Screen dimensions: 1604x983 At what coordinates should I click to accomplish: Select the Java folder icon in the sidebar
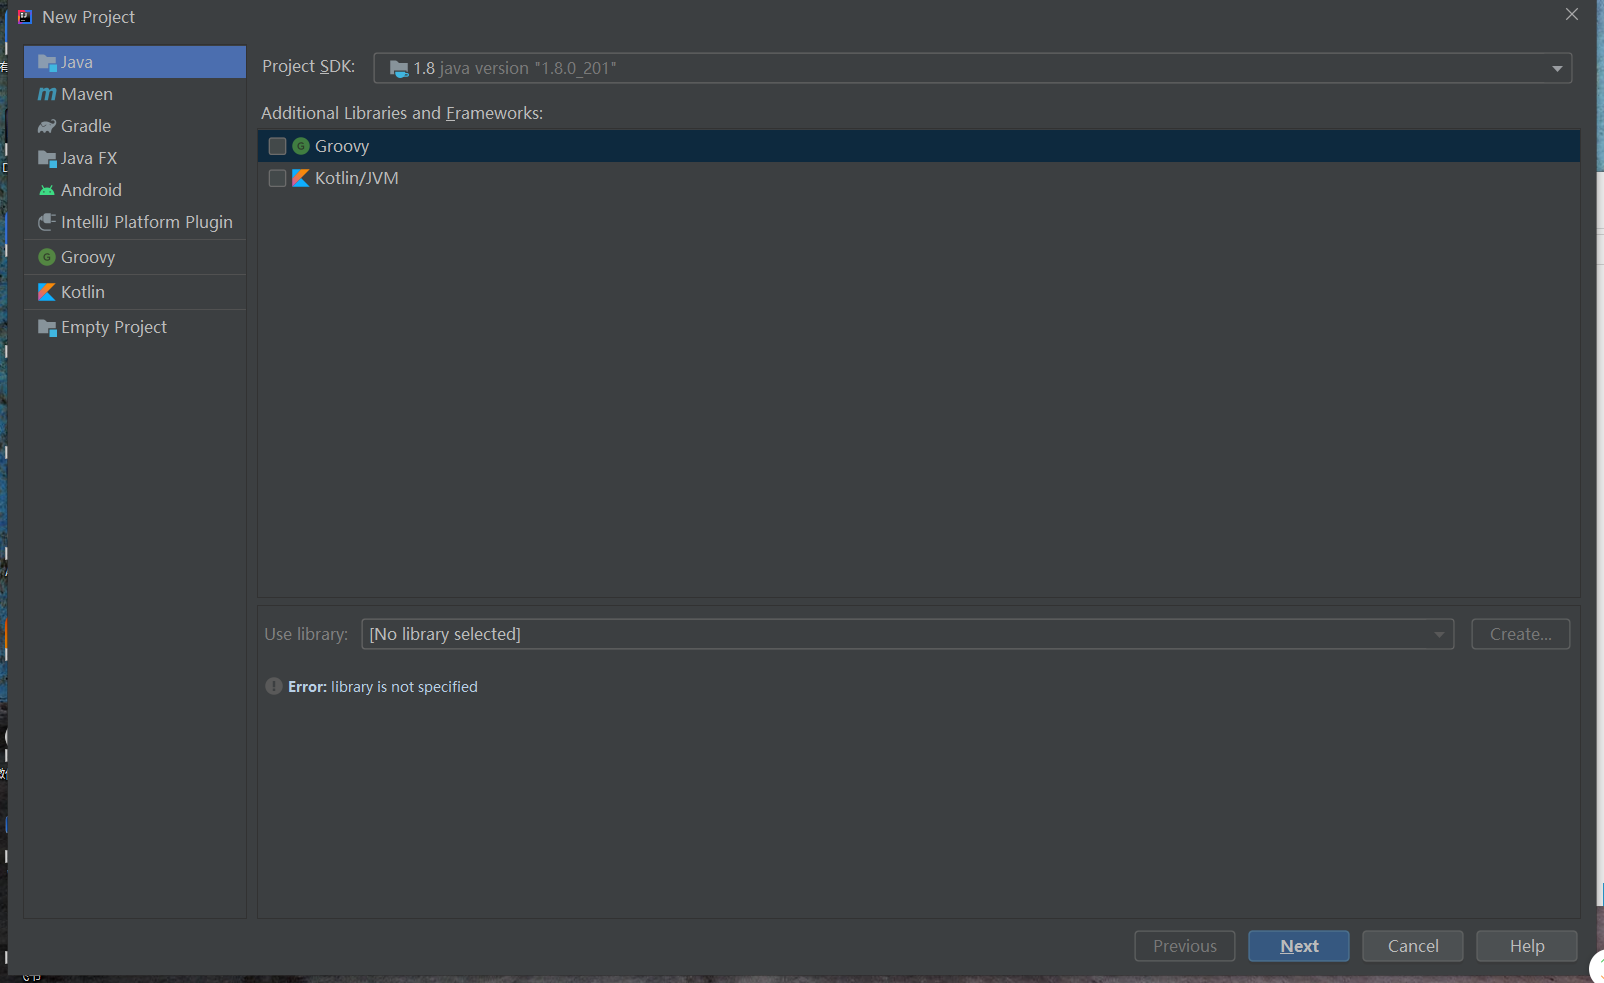(x=47, y=63)
